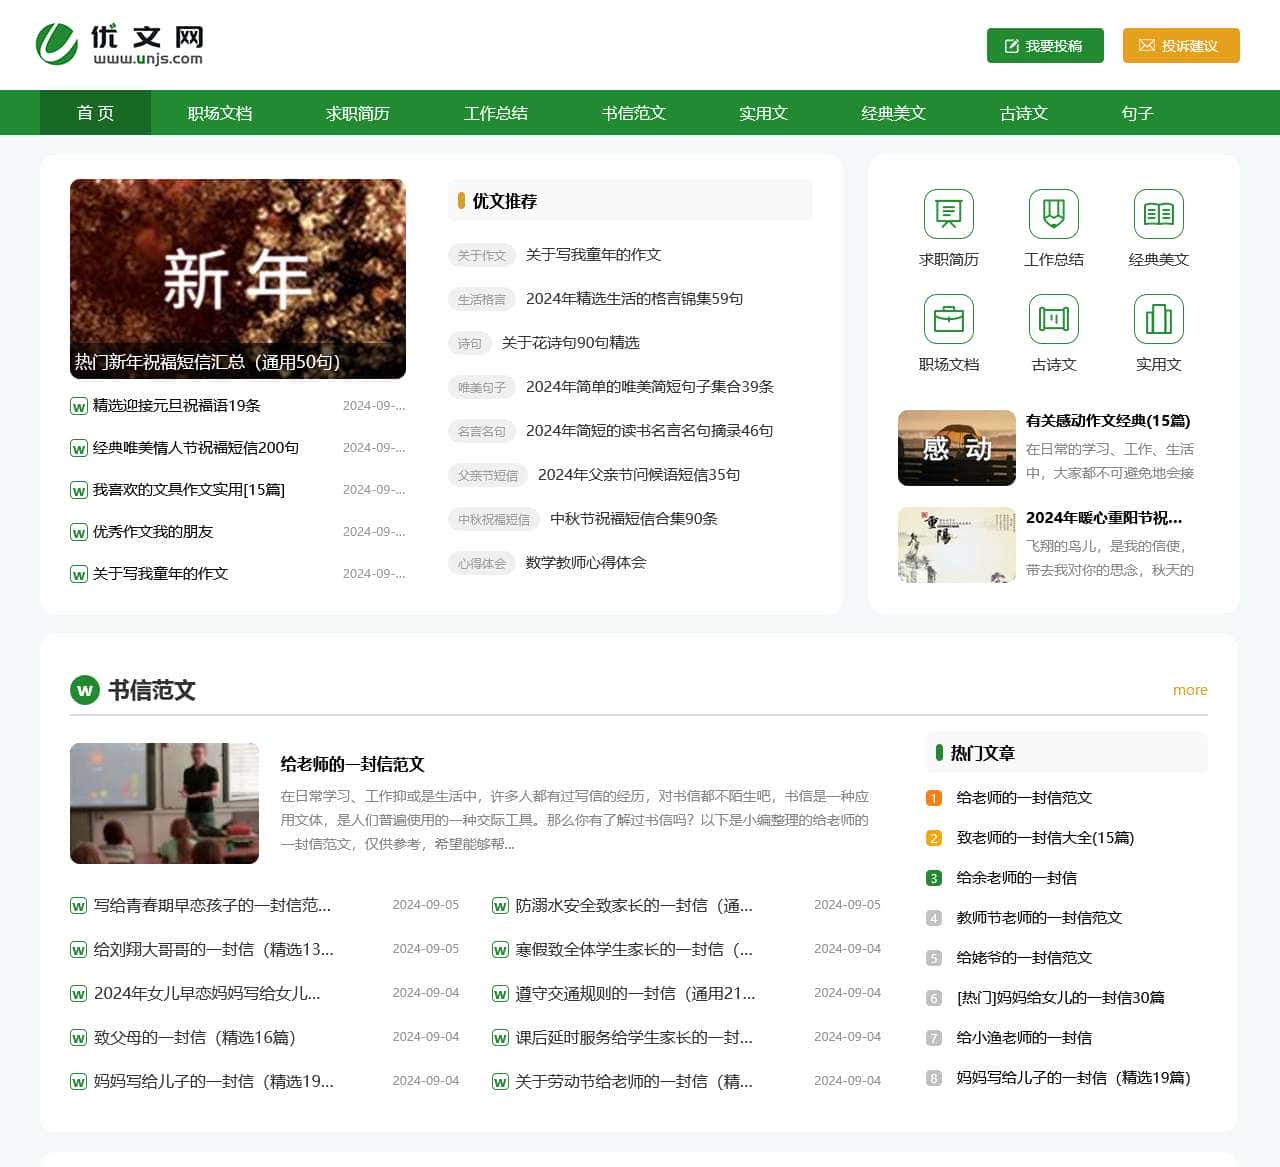The image size is (1280, 1167).
Task: Click the W icon beside 精选迎接元旦祝福语19条
Action: click(x=78, y=405)
